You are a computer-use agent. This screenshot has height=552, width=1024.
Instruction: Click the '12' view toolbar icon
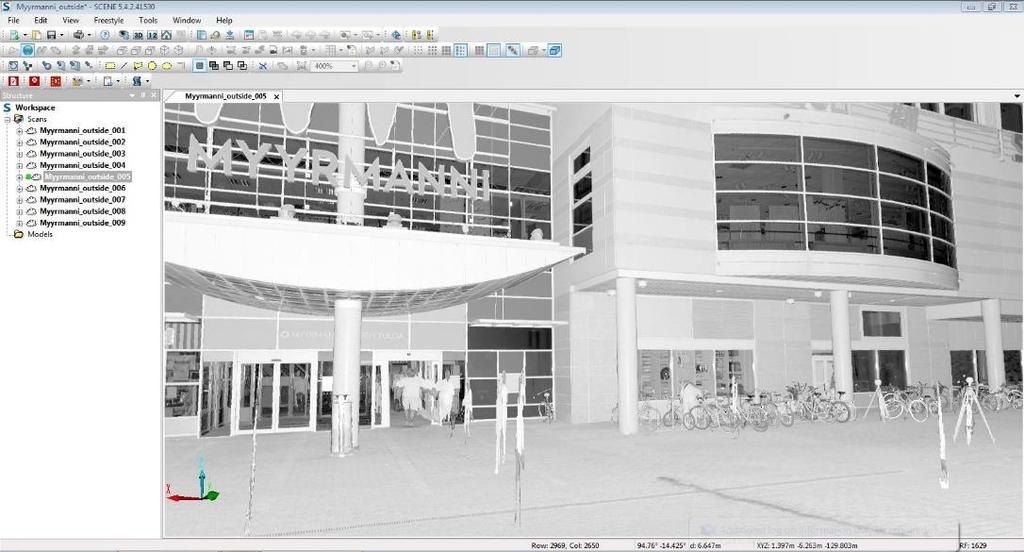point(152,35)
